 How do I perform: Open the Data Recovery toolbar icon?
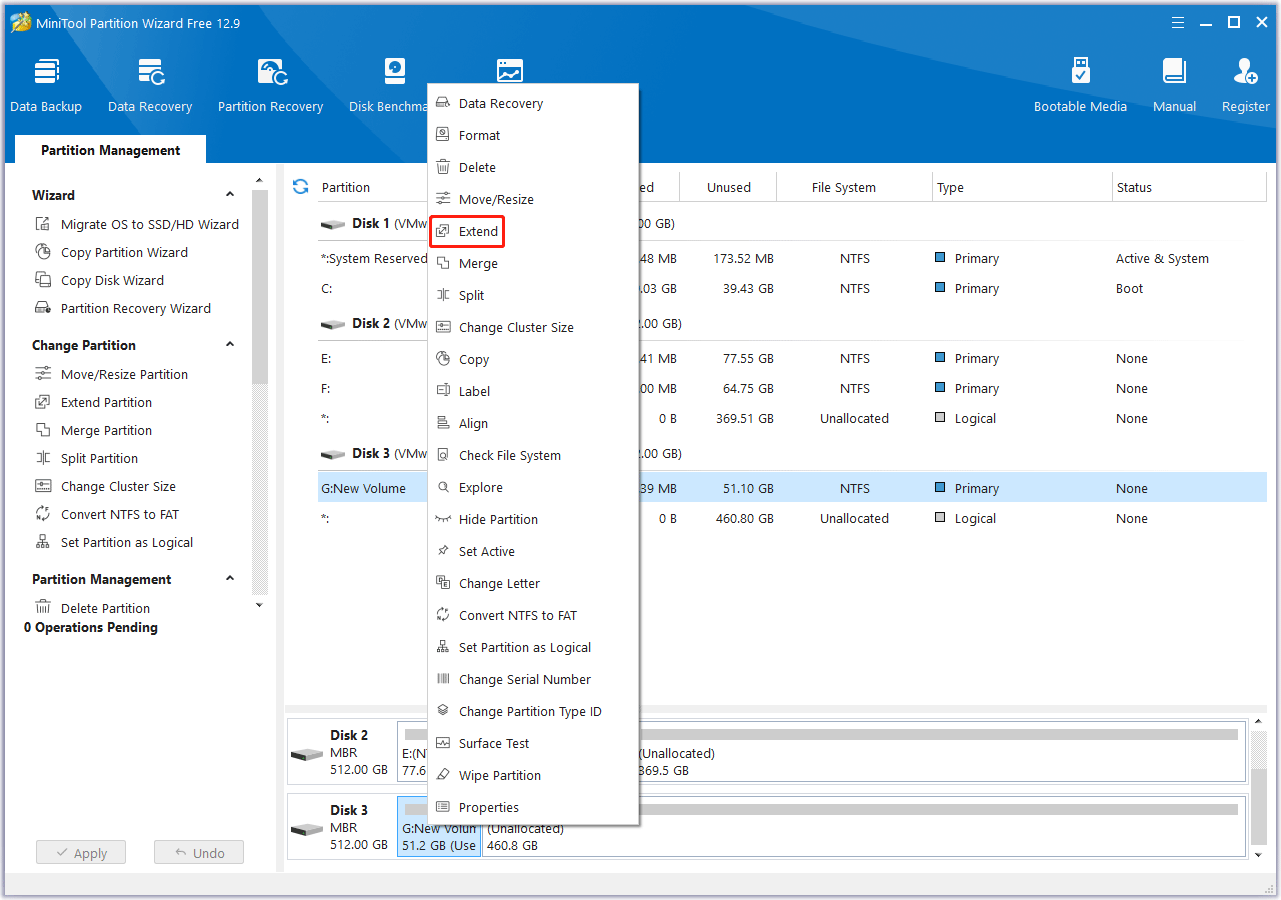(x=150, y=86)
